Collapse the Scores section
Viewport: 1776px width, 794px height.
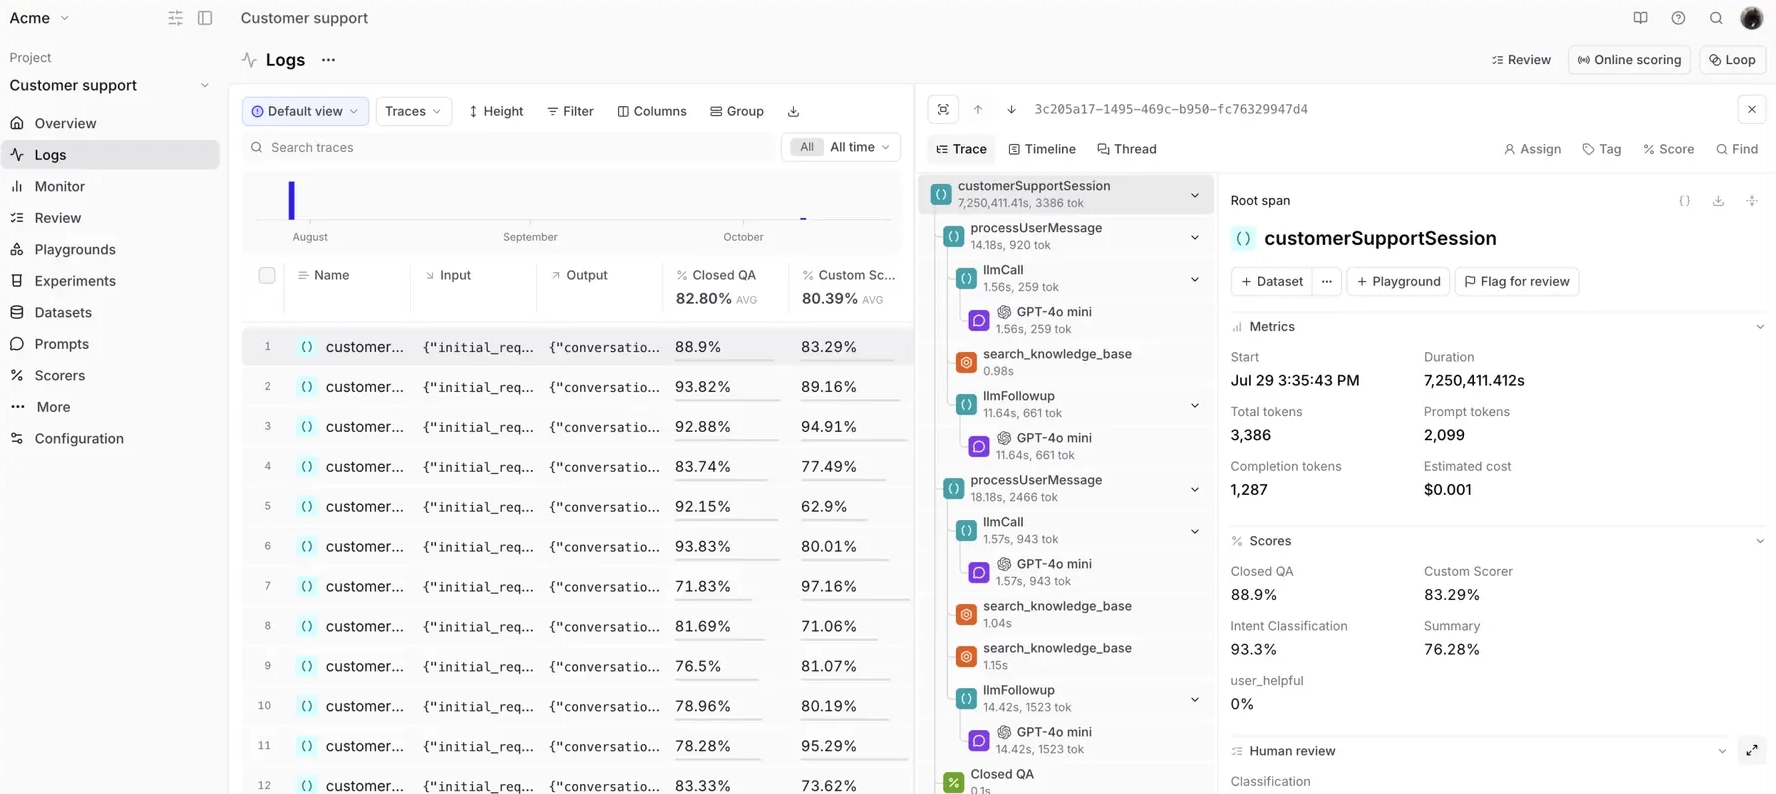click(1760, 541)
